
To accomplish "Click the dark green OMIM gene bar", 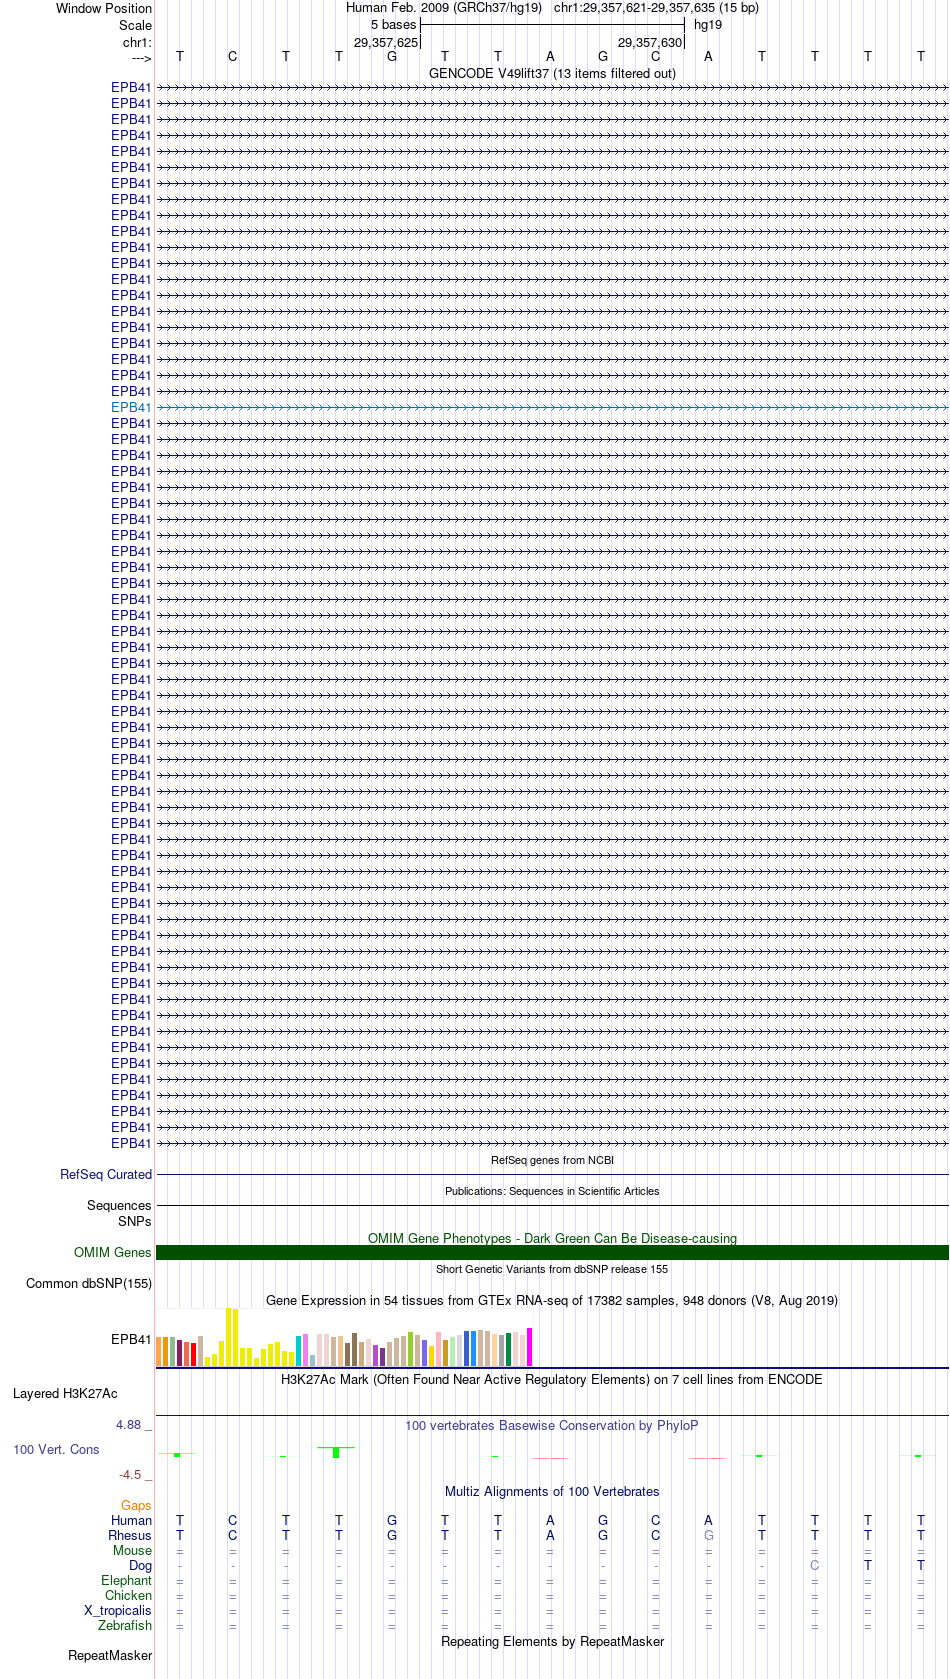I will [x=552, y=1252].
